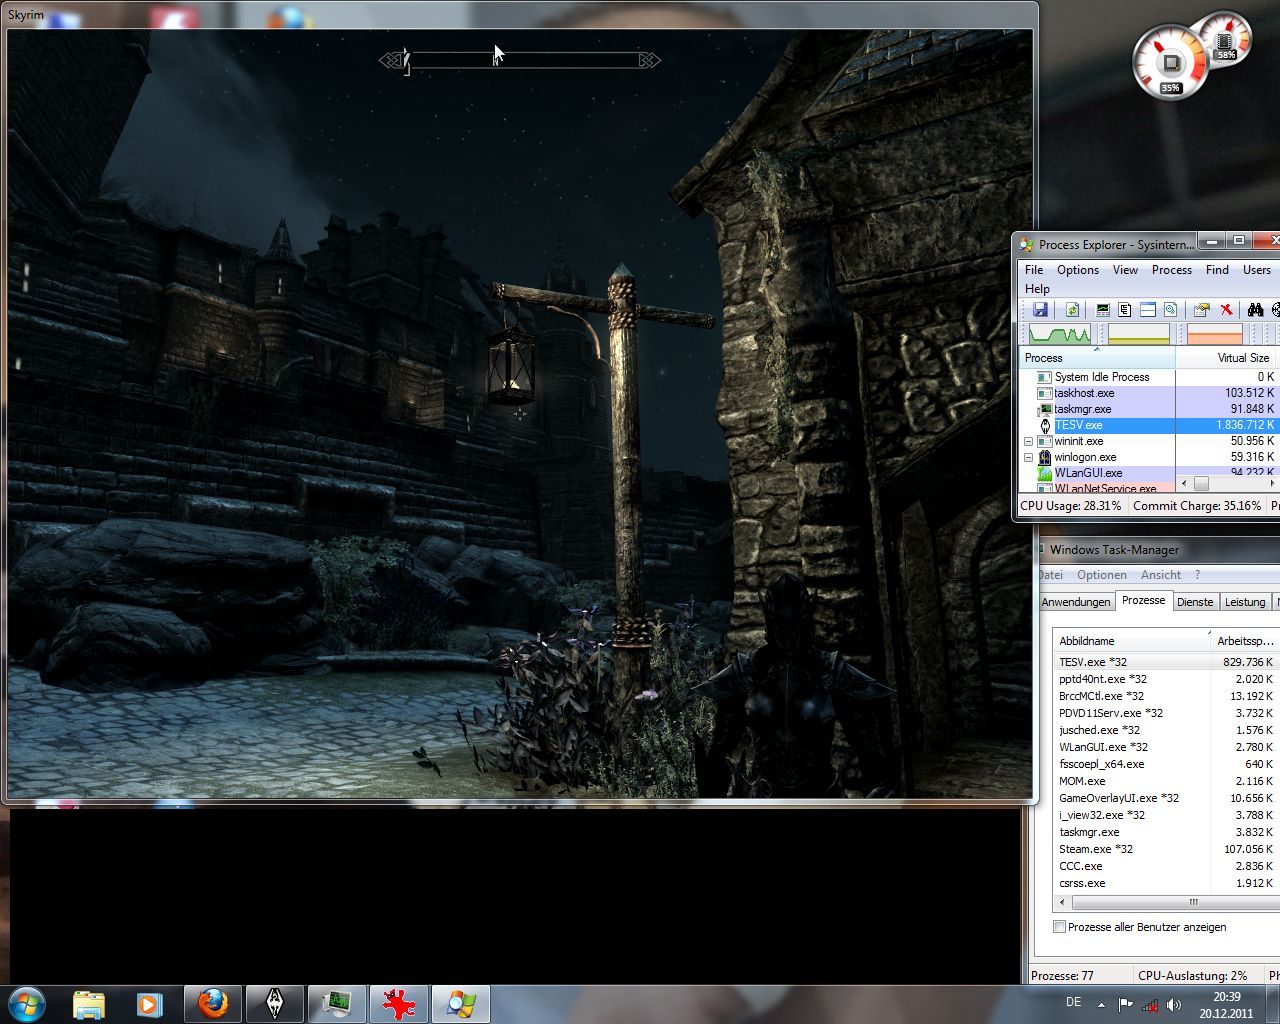Click the Save icon in Process Explorer toolbar
The image size is (1280, 1024).
point(1040,310)
